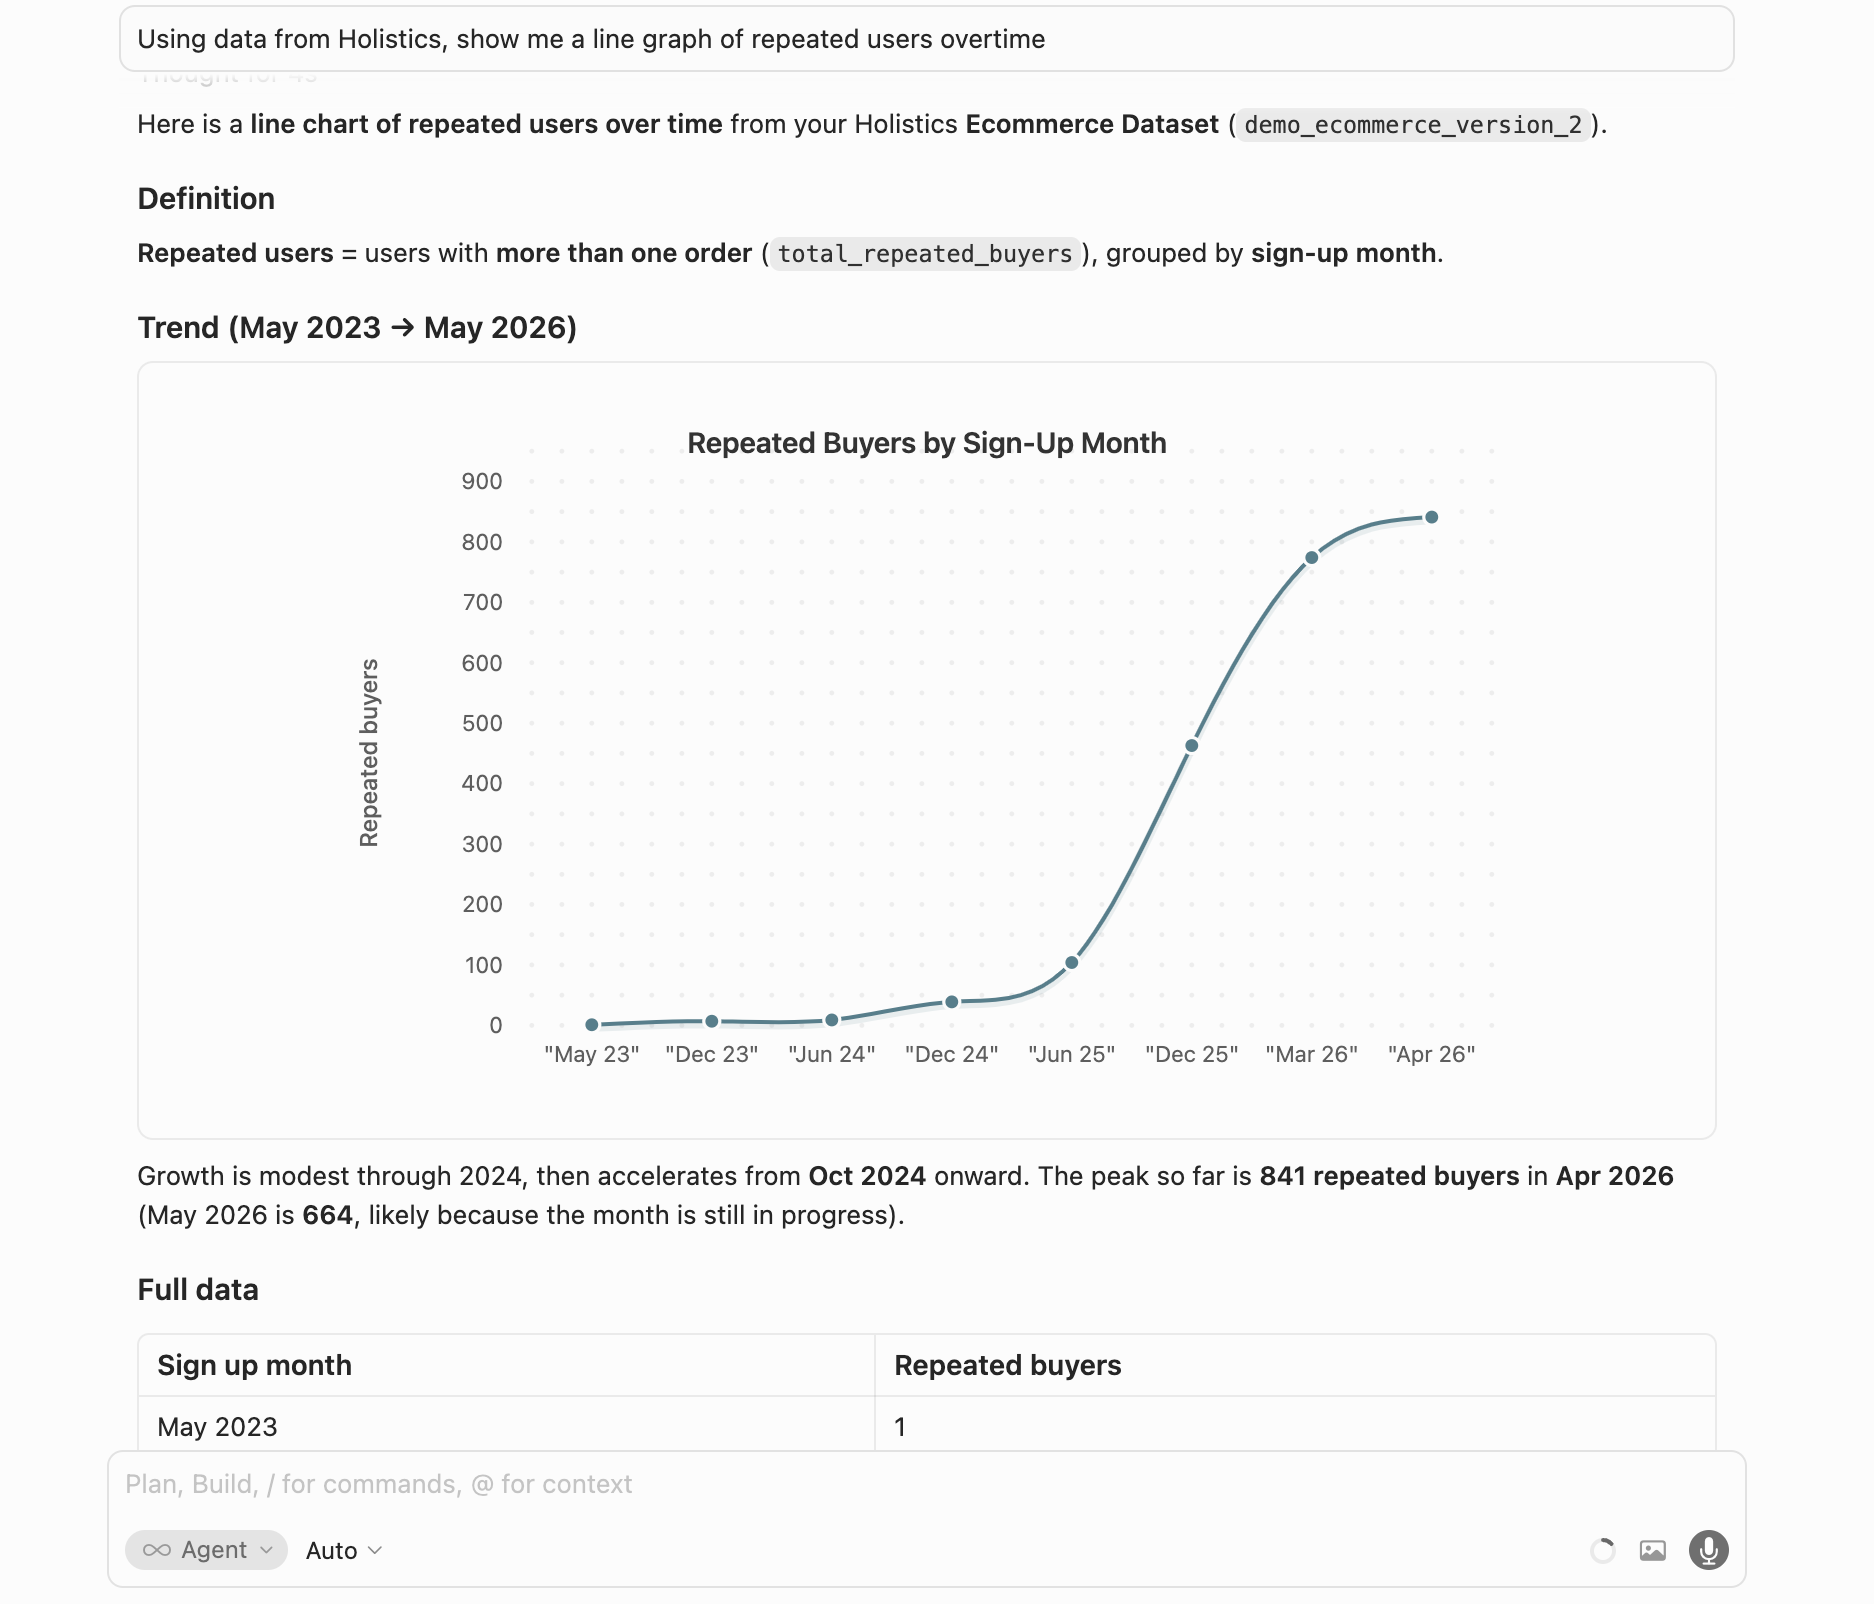1874x1604 pixels.
Task: Click the Repeated buyers table header
Action: (1007, 1365)
